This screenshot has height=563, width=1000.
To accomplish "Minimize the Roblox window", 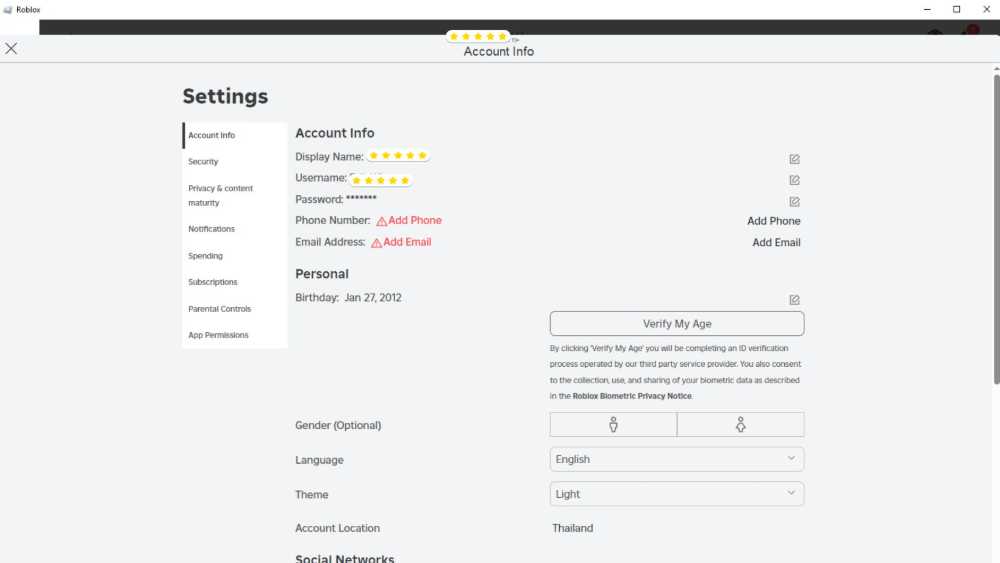I will pyautogui.click(x=927, y=10).
